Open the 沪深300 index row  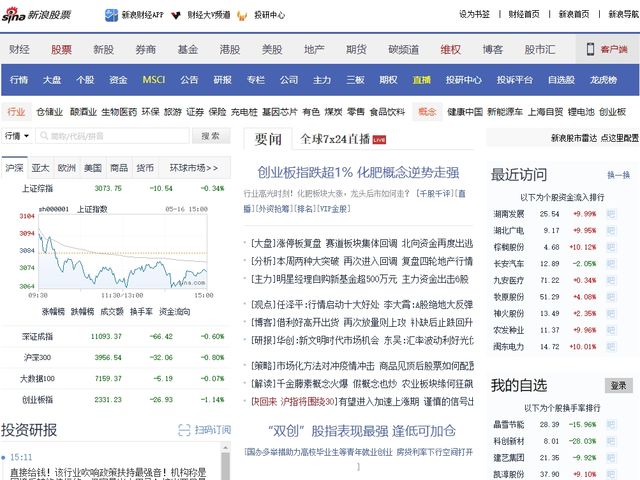coord(116,358)
